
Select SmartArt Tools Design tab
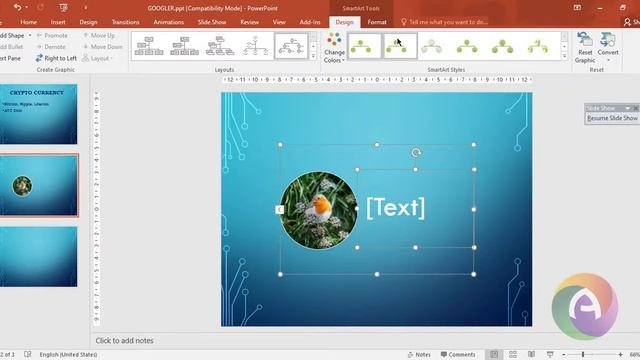click(344, 22)
